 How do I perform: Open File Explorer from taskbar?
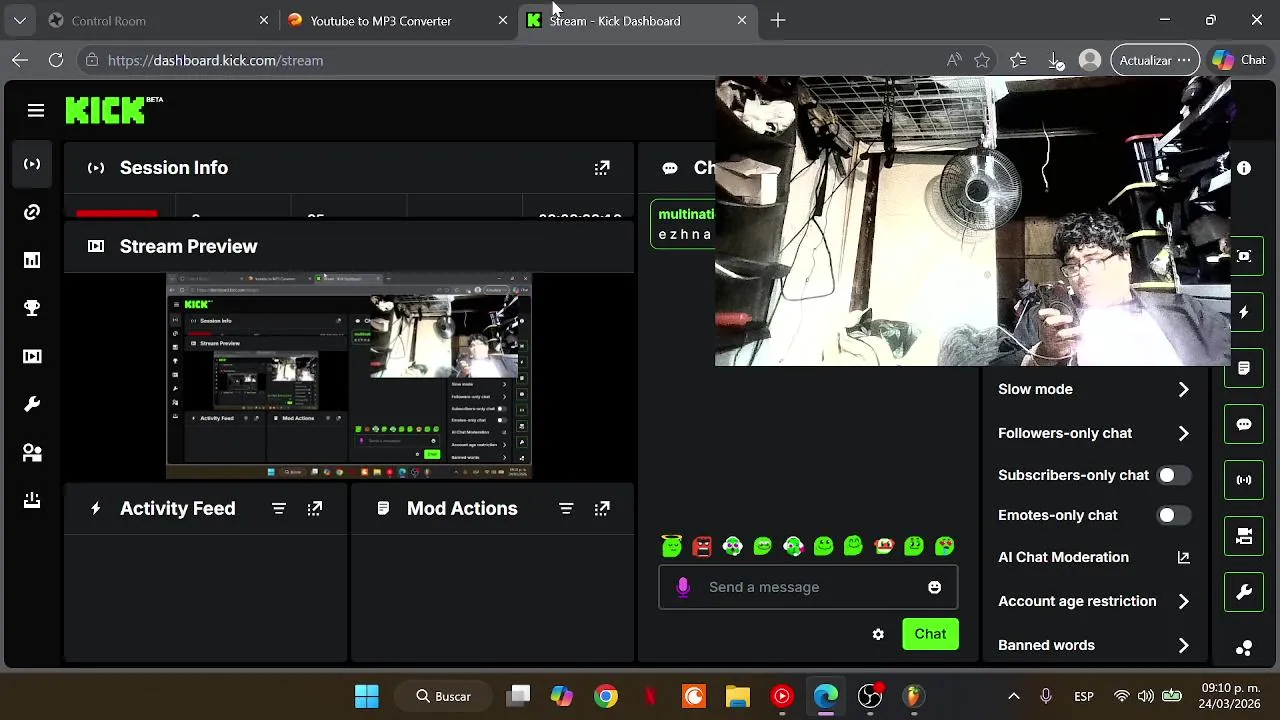tap(738, 696)
